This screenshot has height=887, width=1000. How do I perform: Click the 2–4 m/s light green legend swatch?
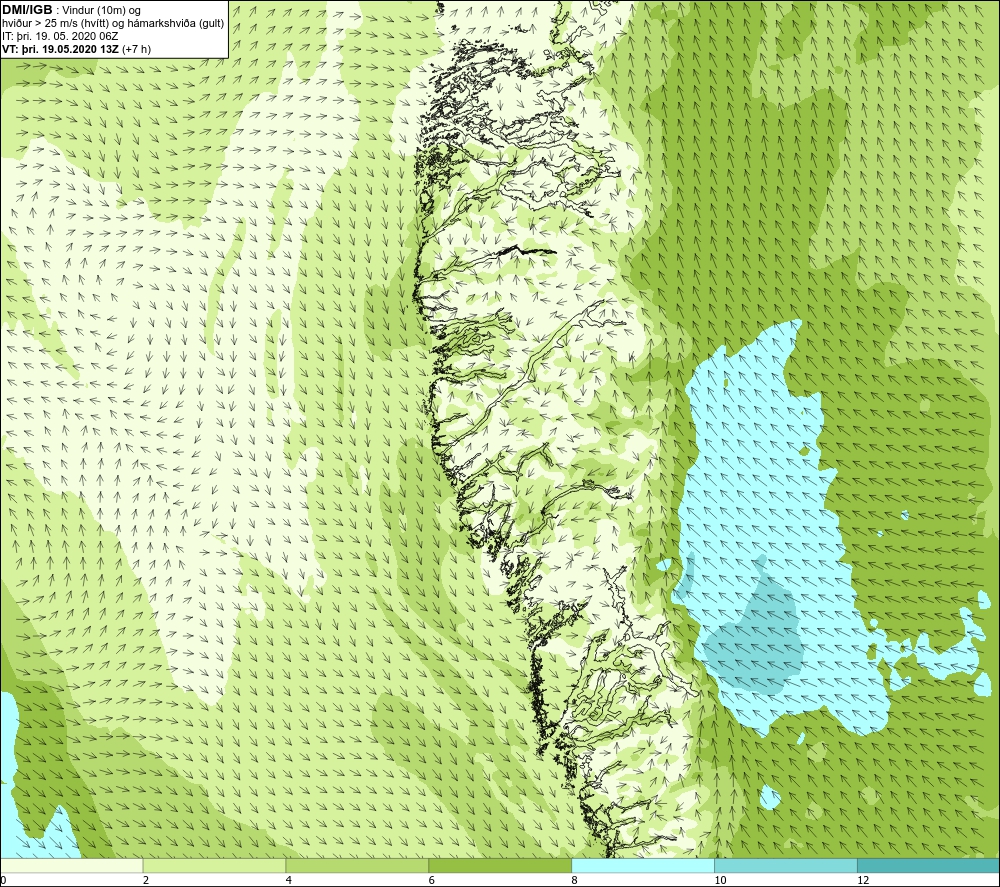point(214,865)
